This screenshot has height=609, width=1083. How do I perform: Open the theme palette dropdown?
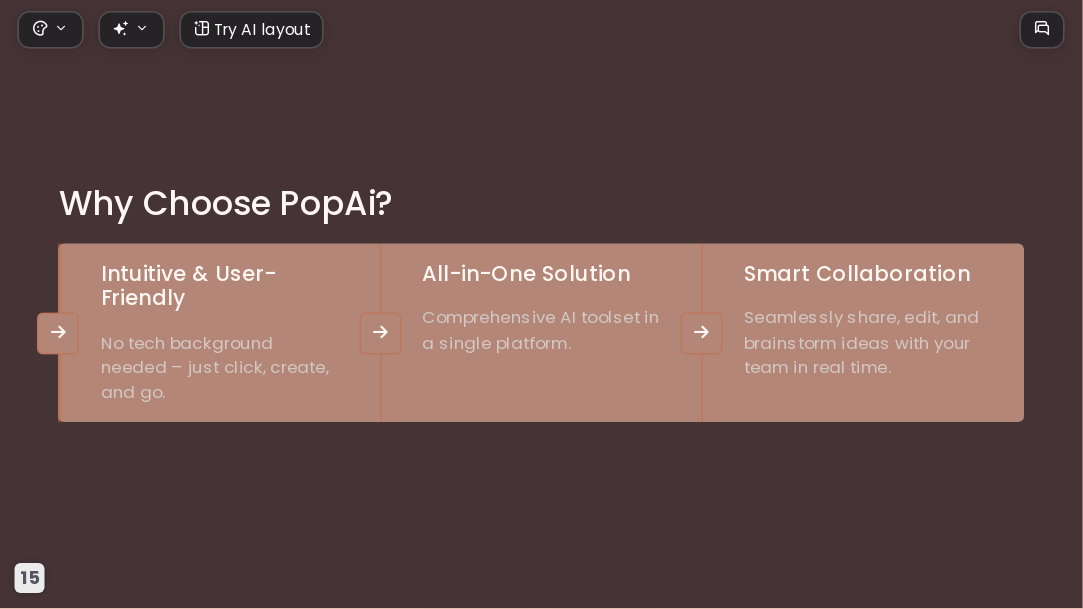coord(50,30)
